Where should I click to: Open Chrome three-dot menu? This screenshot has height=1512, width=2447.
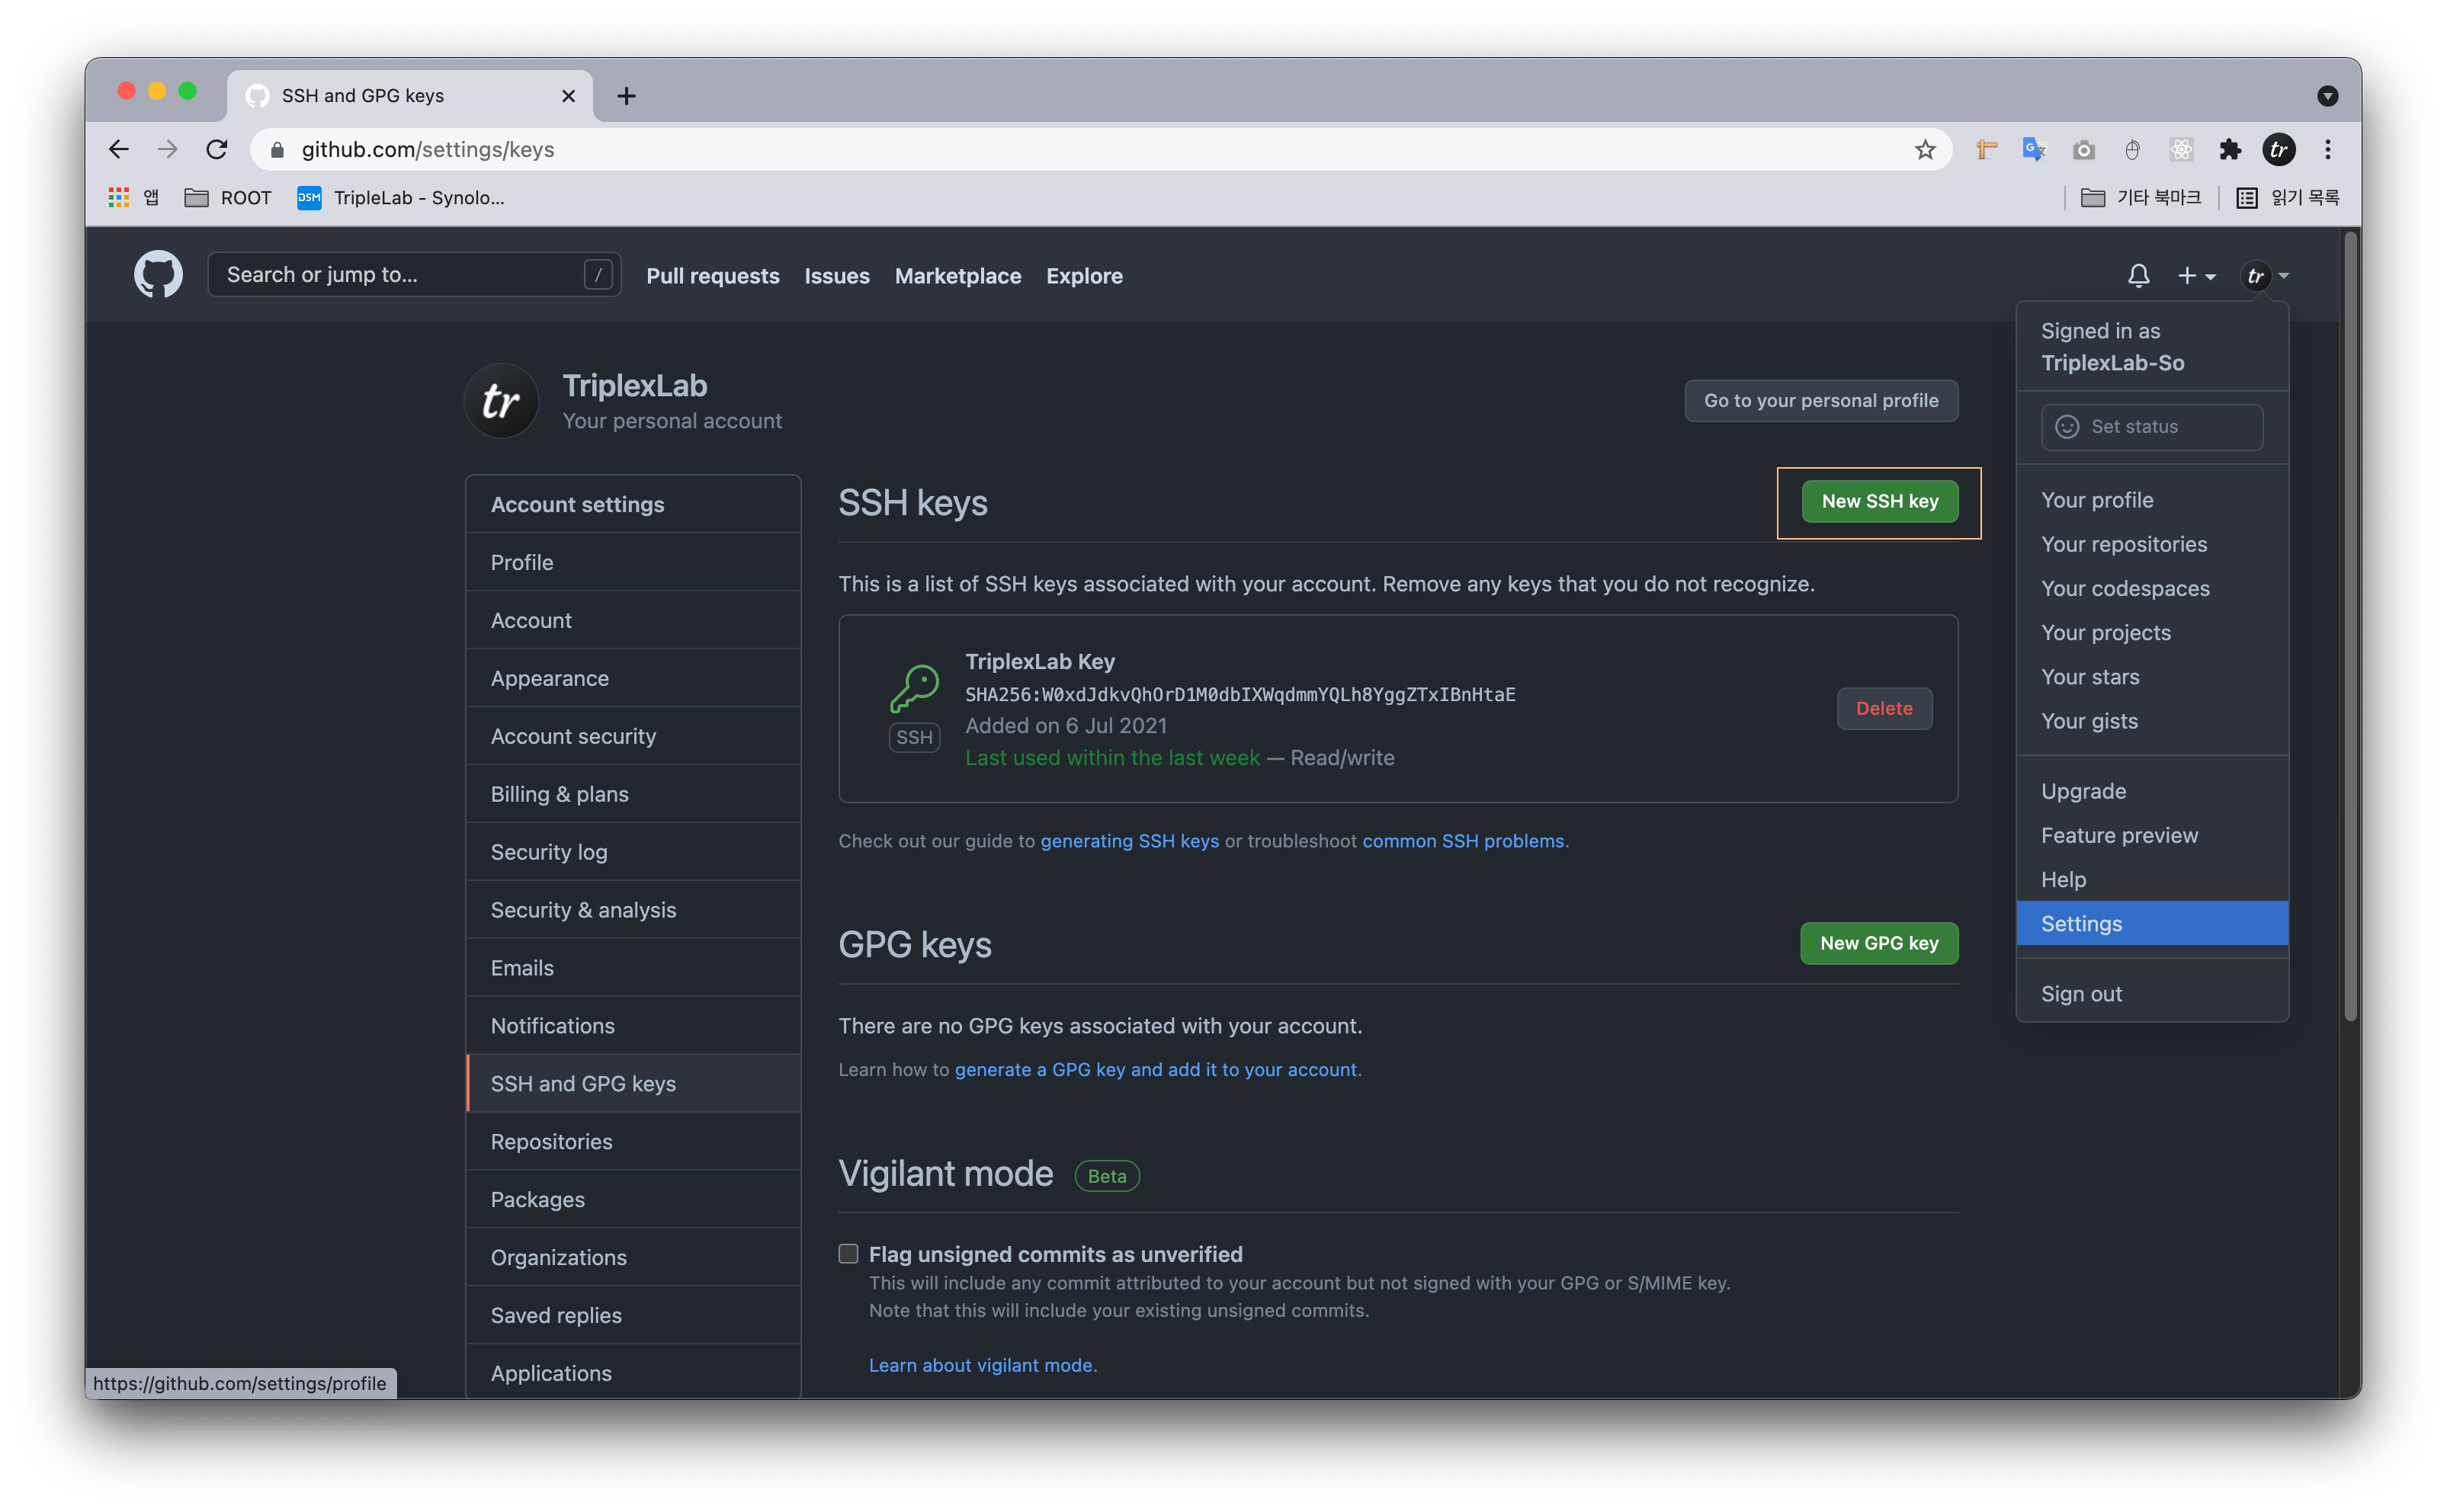coord(2328,150)
